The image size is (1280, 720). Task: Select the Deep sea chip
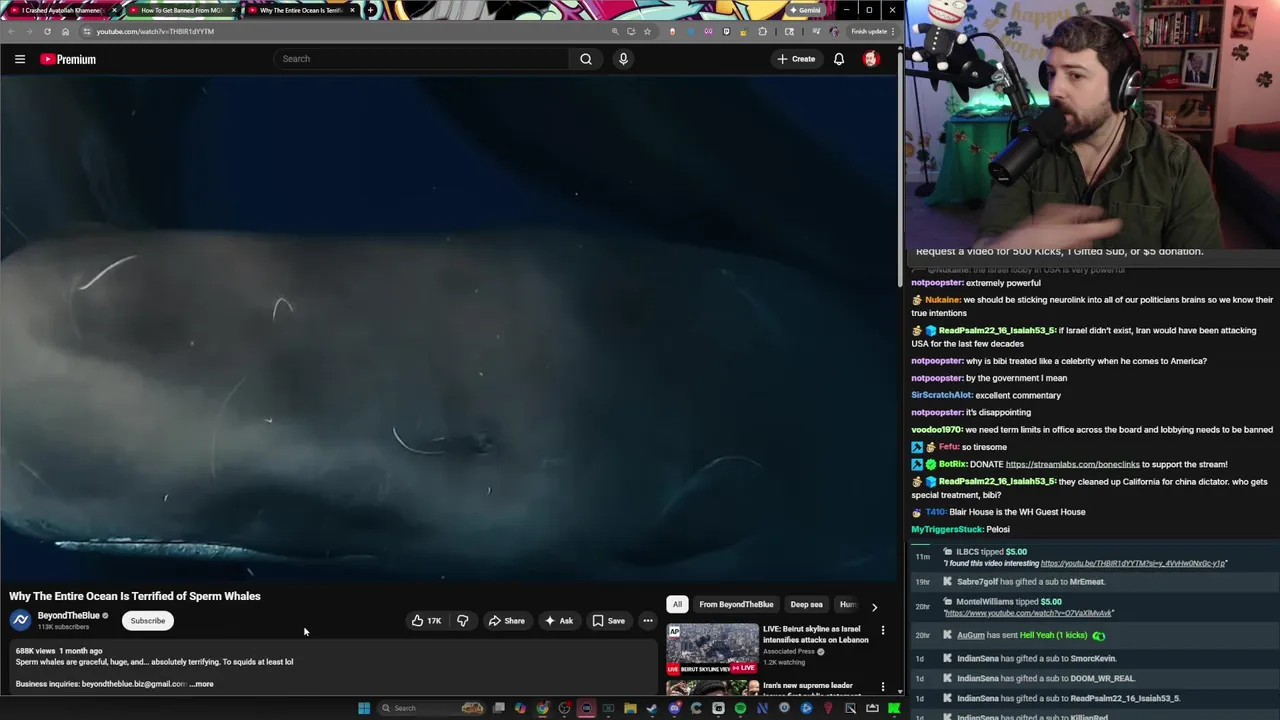[x=806, y=604]
